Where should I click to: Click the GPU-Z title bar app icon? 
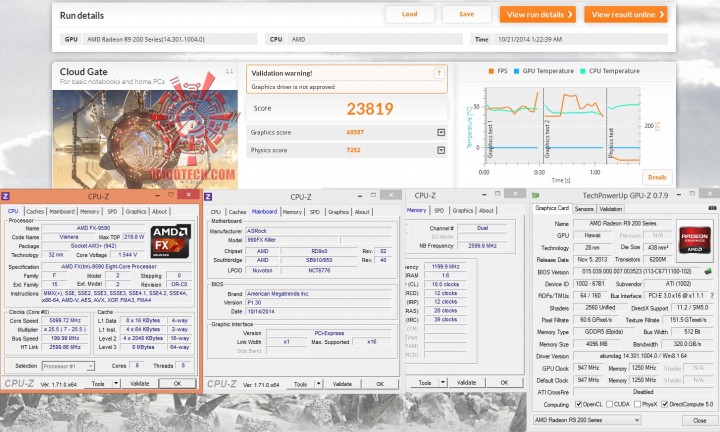[535, 195]
